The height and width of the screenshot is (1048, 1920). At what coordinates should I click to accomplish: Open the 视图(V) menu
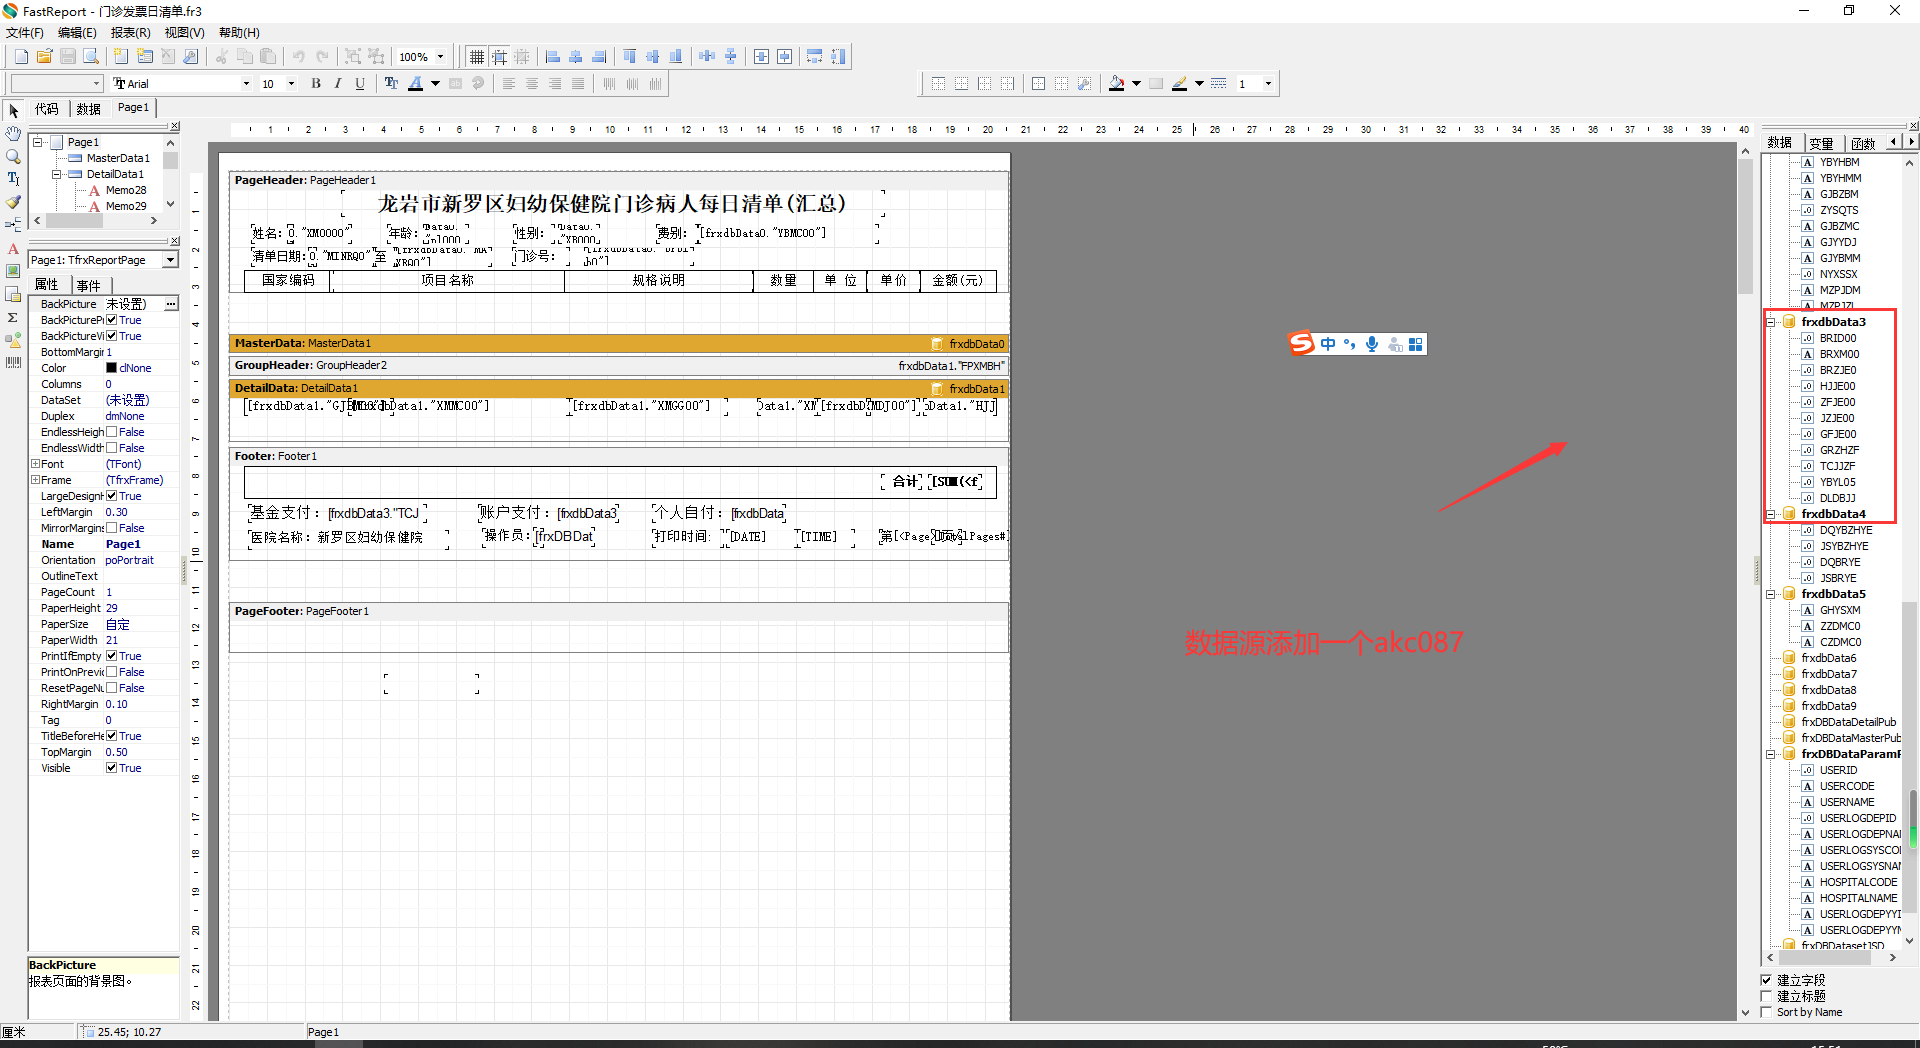184,33
